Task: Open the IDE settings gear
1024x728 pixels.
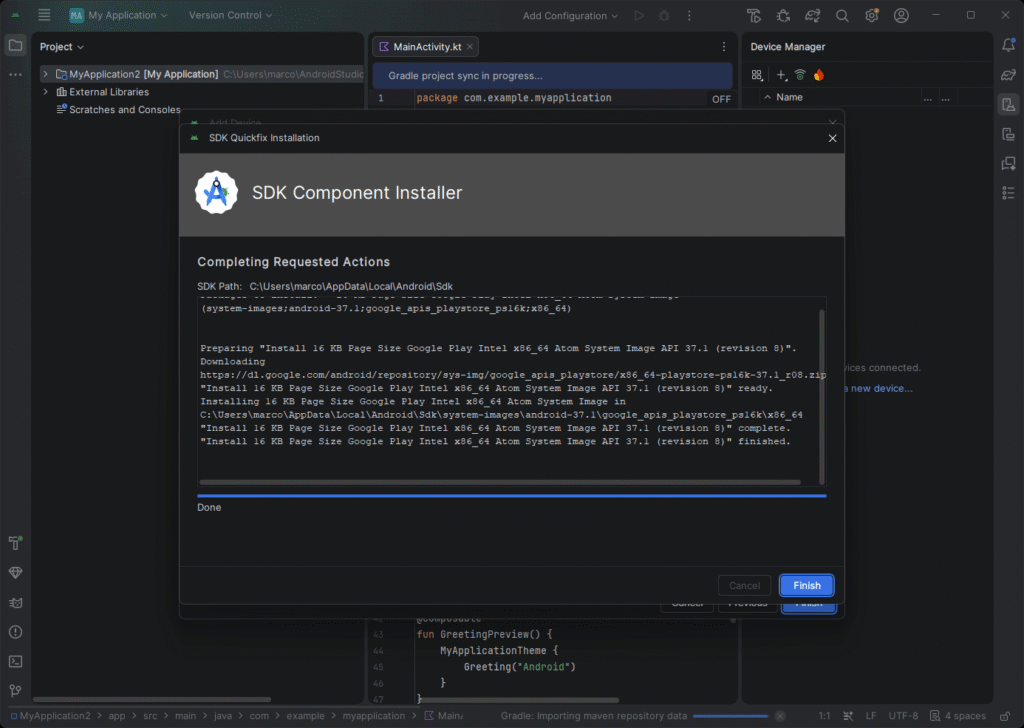Action: pyautogui.click(x=872, y=16)
